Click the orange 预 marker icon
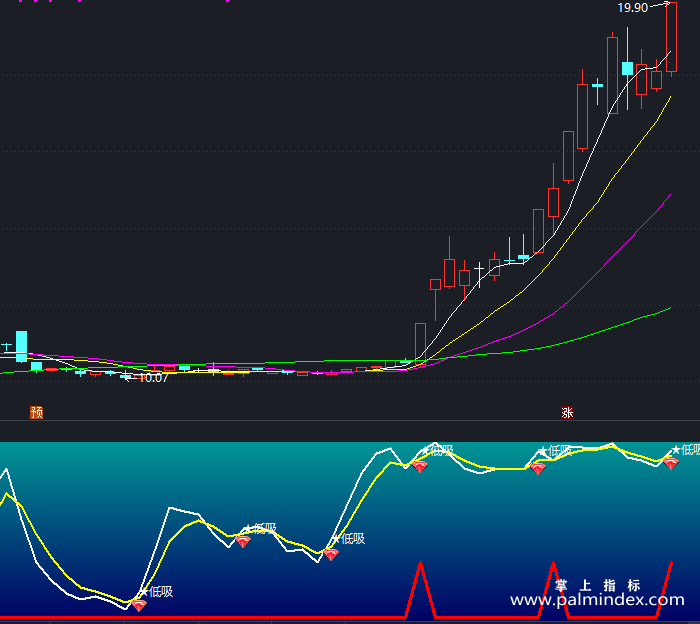 point(36,412)
